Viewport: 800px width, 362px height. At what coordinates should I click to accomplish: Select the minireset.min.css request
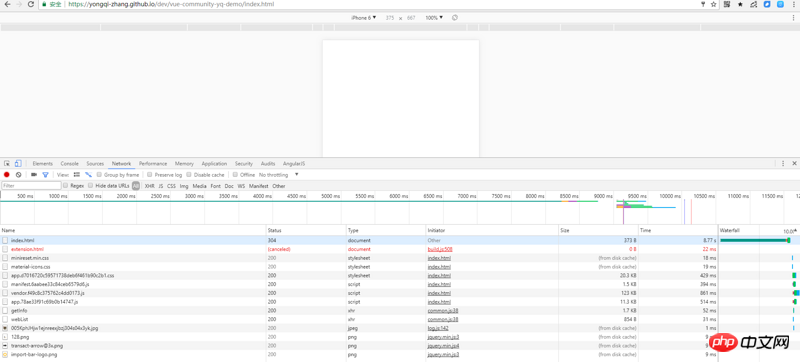[x=358, y=258]
